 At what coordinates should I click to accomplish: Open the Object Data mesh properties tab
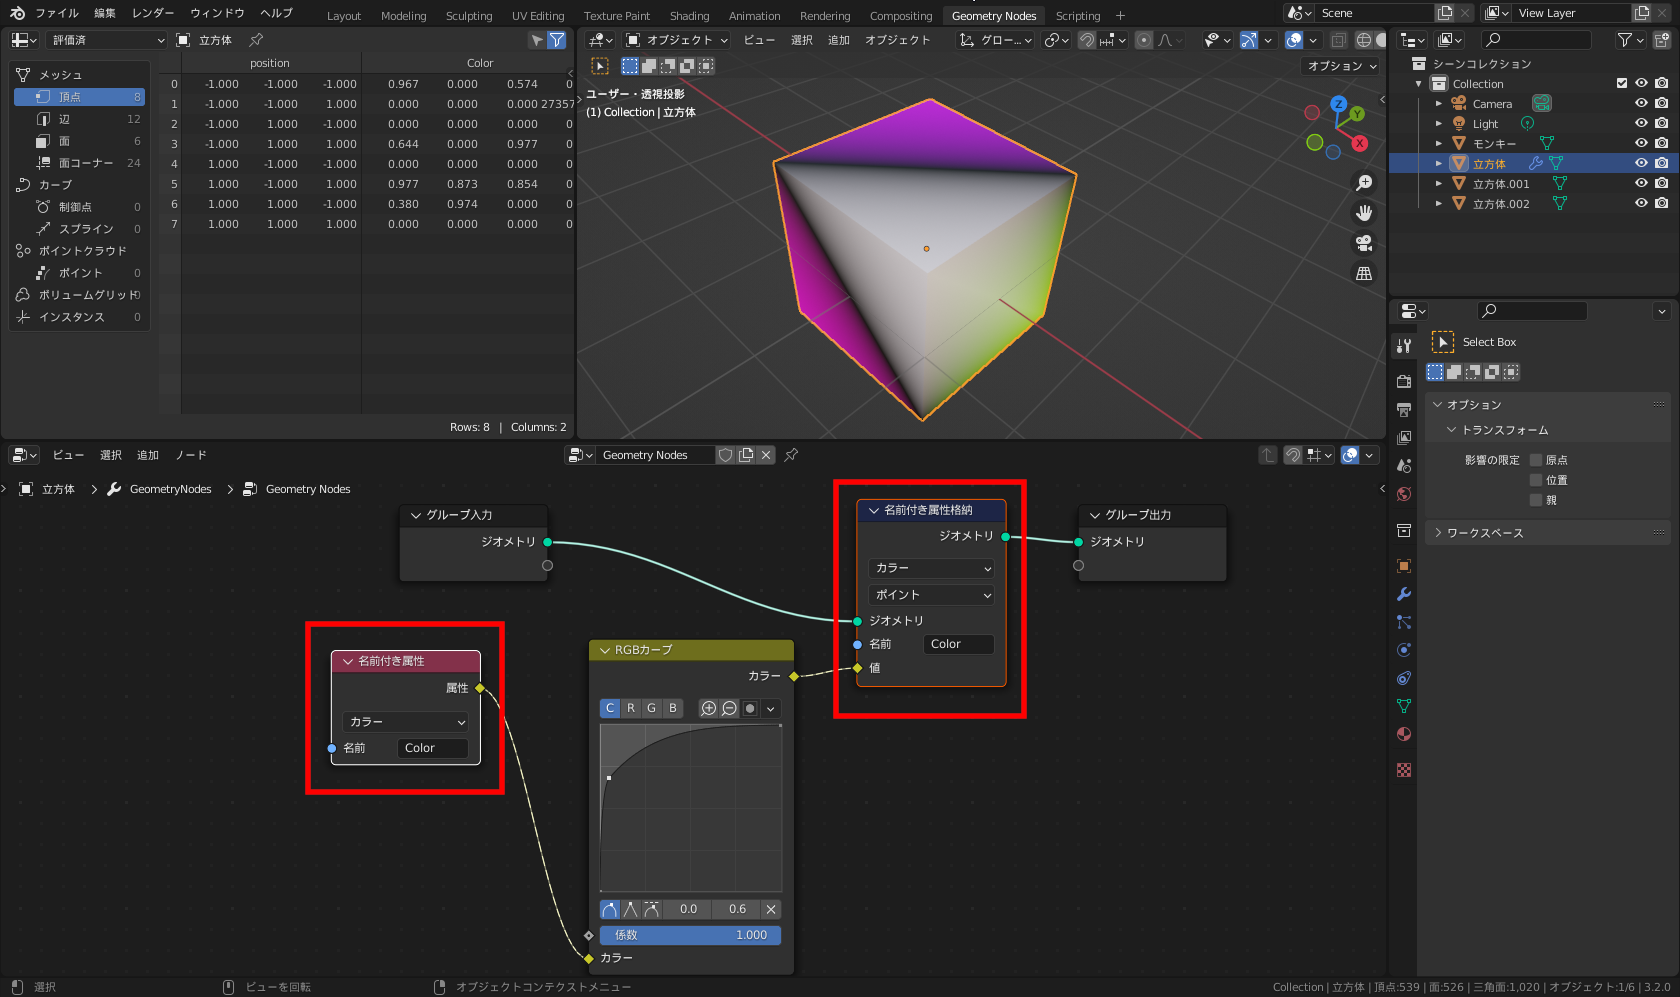pyautogui.click(x=1404, y=706)
